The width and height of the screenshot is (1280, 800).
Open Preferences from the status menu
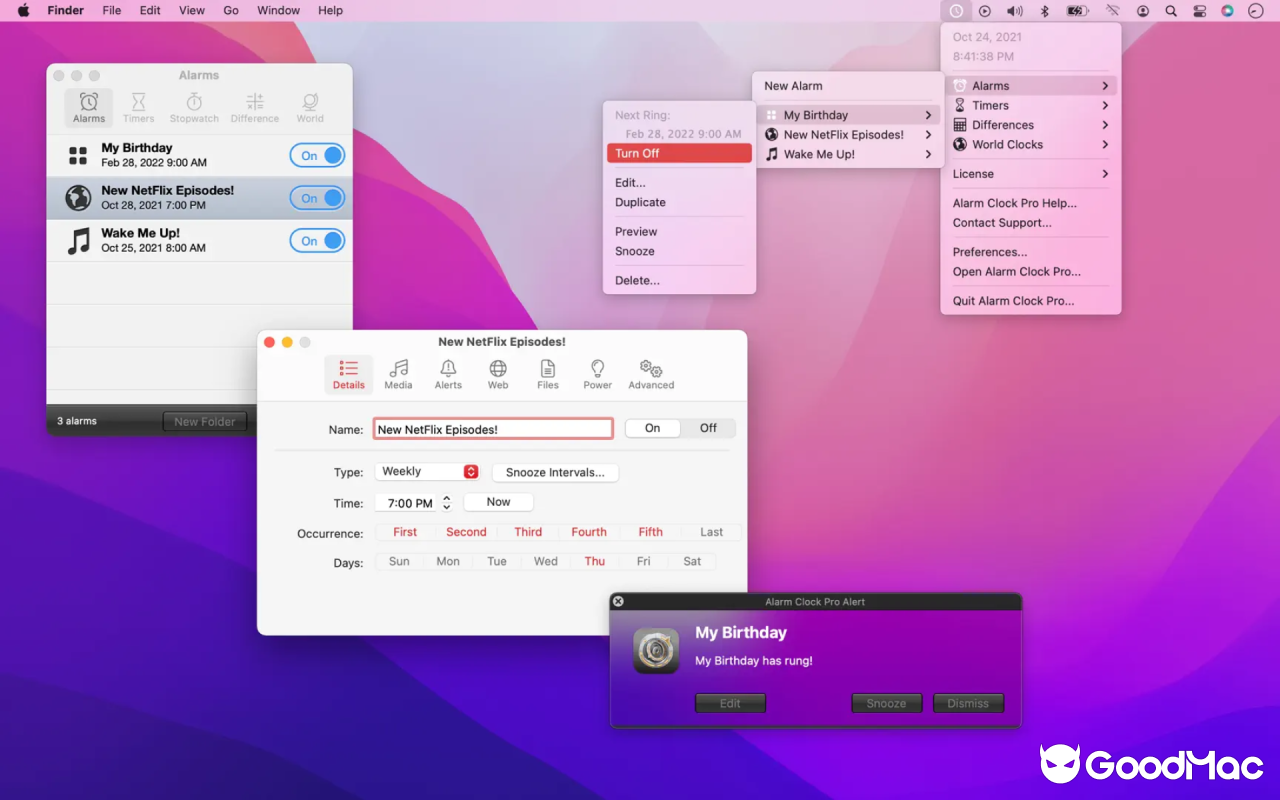984,252
